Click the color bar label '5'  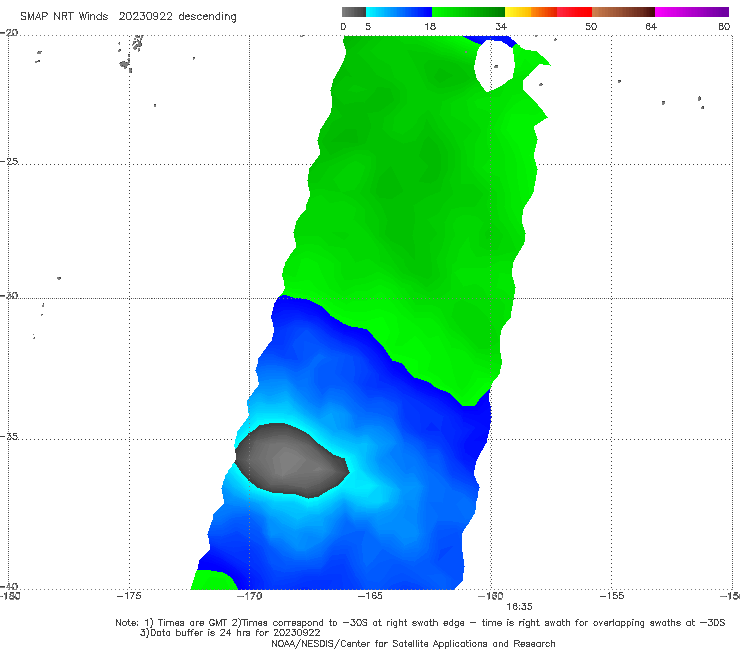(x=368, y=26)
